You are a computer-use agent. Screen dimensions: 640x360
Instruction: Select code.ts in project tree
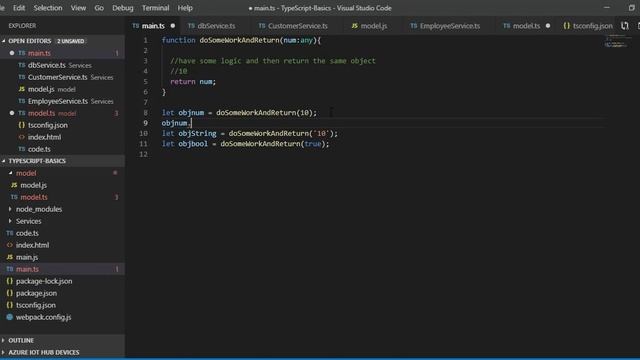[62, 233]
